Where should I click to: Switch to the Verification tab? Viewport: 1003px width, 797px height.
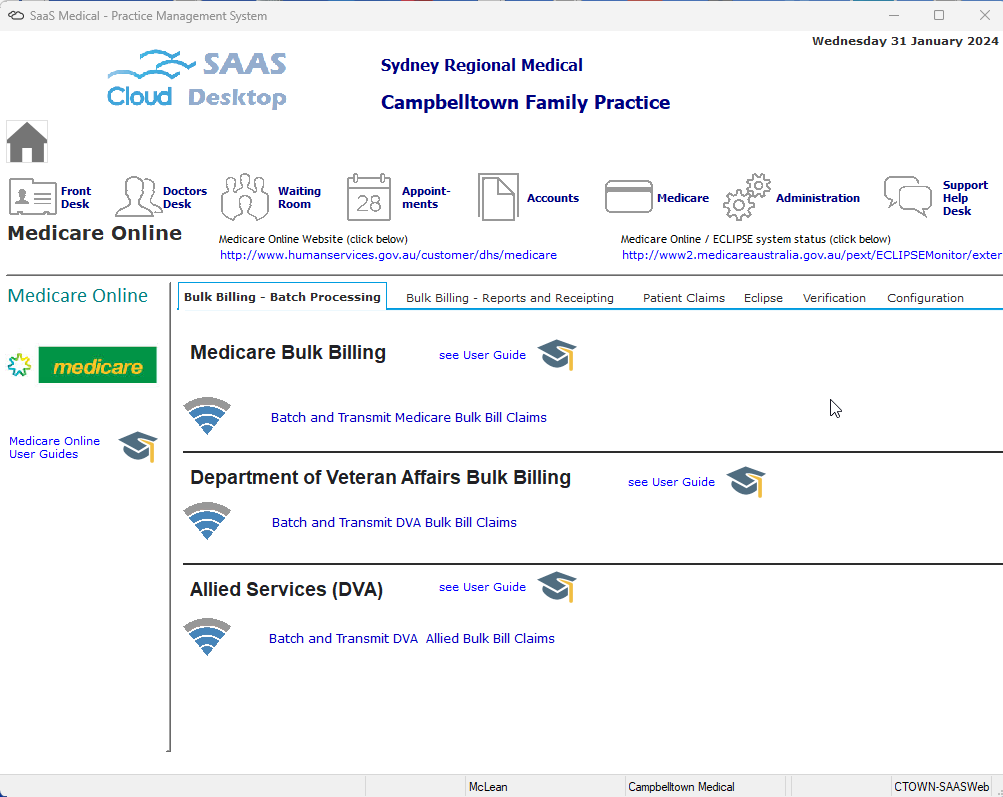pyautogui.click(x=834, y=298)
